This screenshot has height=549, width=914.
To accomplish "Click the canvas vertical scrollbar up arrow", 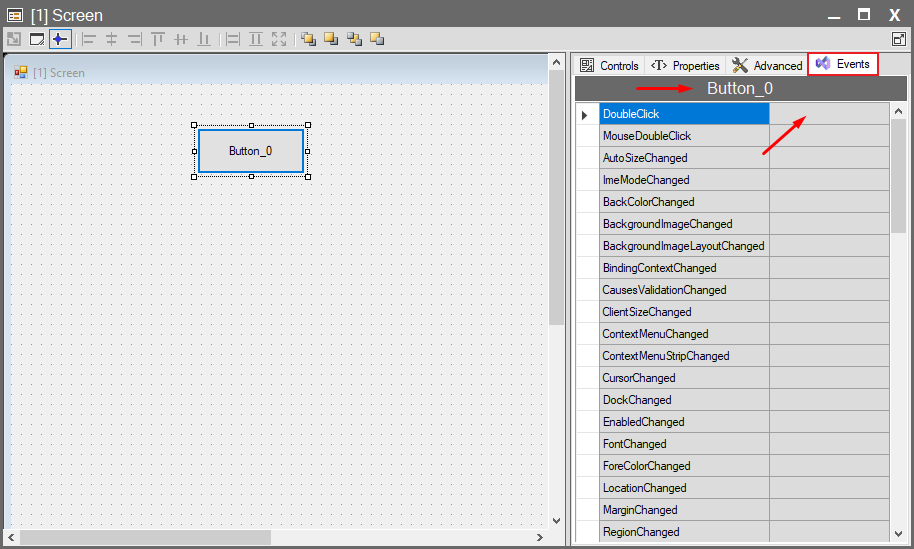I will 557,62.
